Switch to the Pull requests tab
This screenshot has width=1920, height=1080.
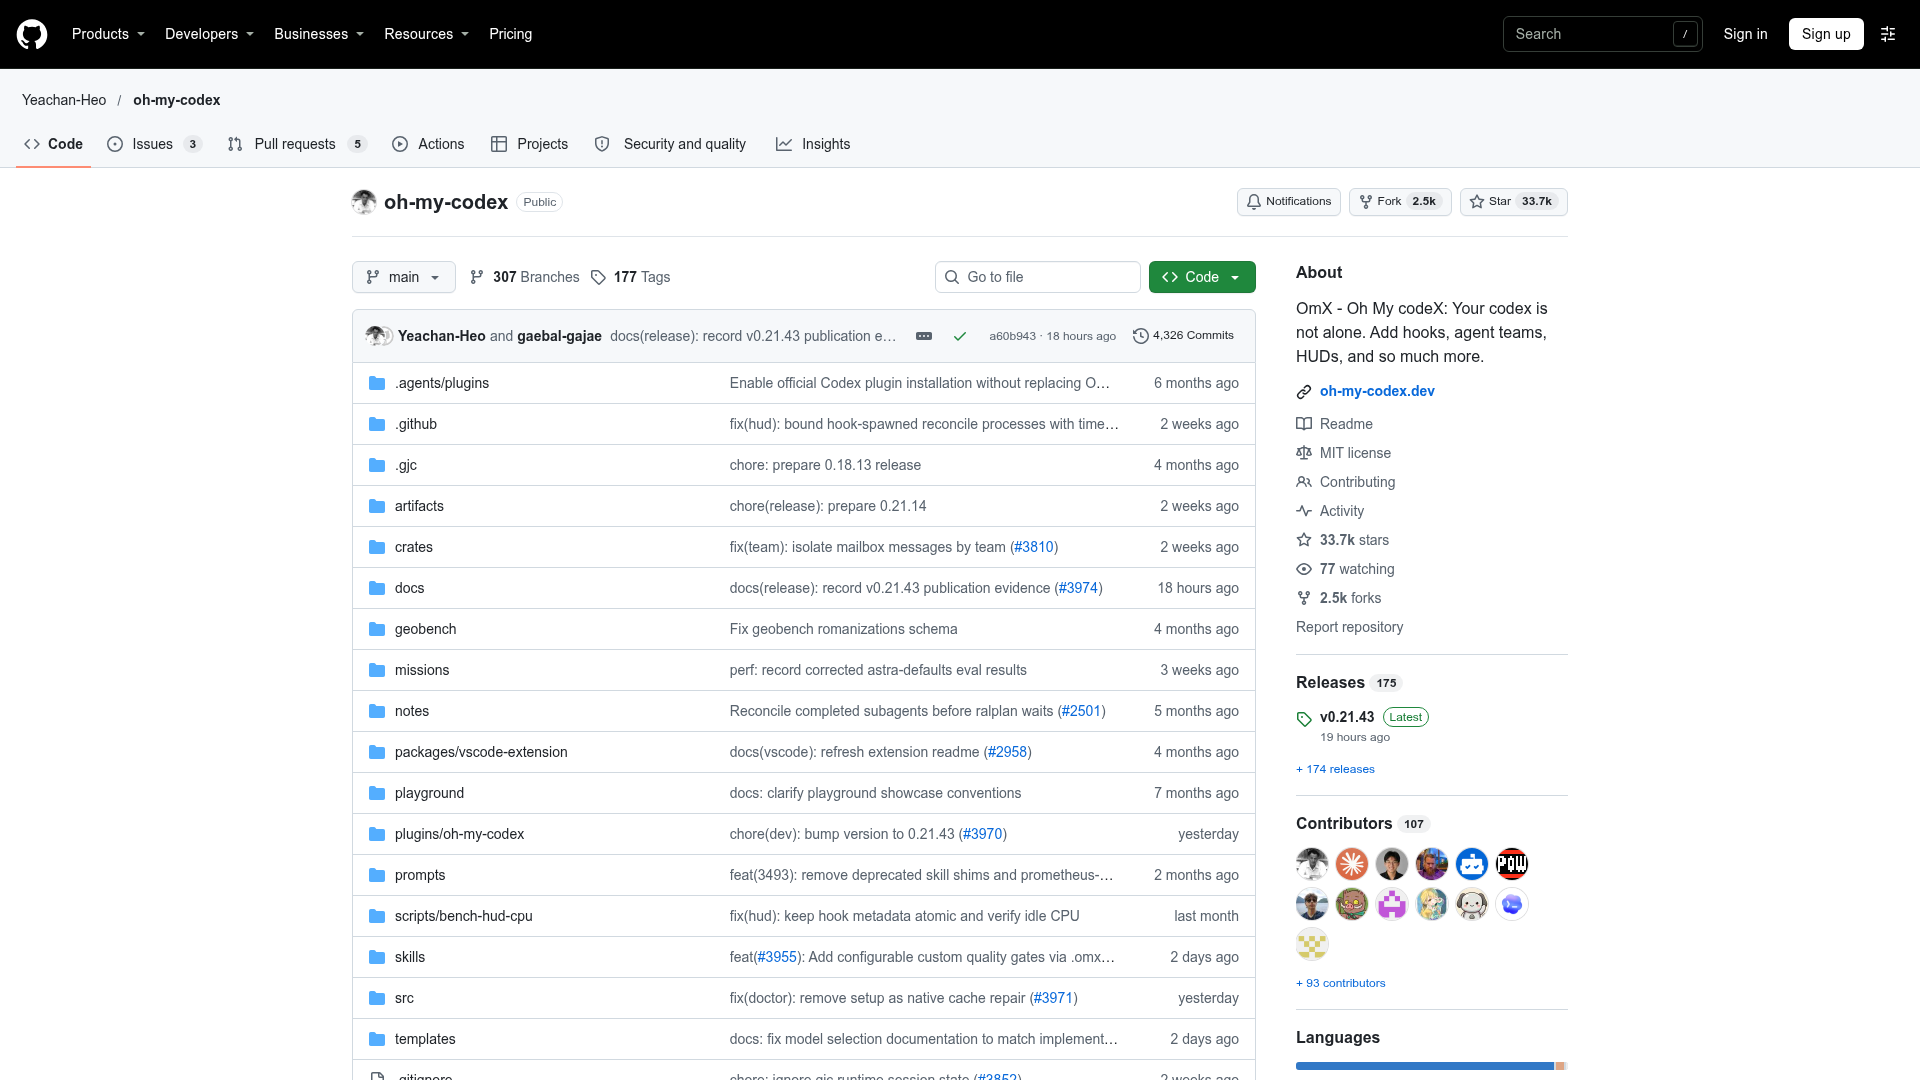point(297,144)
